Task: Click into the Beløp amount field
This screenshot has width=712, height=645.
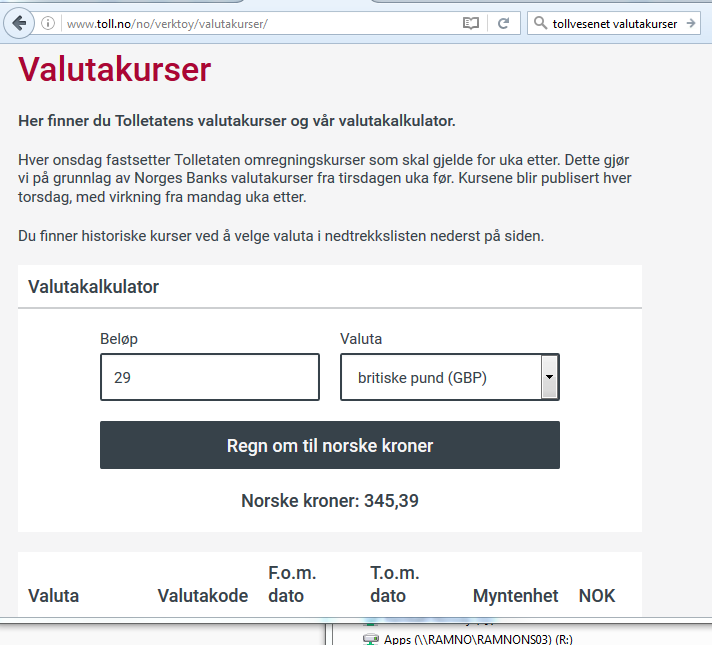Action: (x=210, y=377)
